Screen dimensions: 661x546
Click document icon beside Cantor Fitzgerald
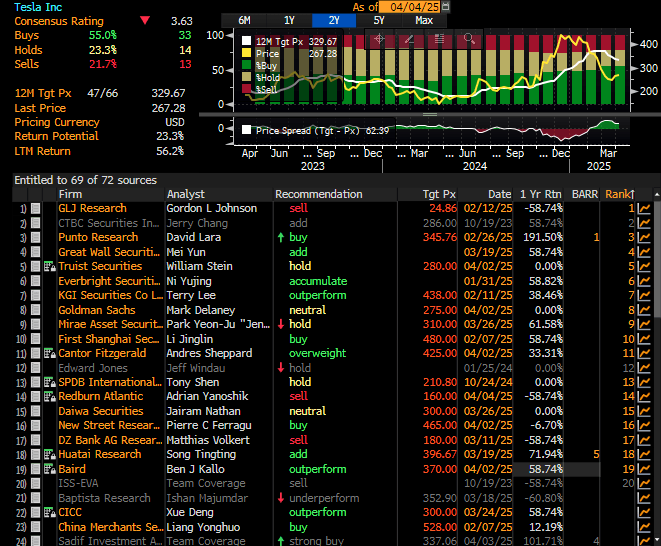[48, 353]
